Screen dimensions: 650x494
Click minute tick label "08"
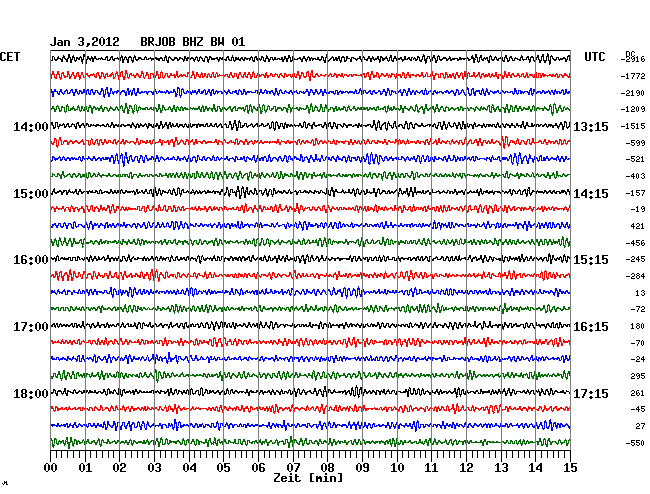pos(327,467)
